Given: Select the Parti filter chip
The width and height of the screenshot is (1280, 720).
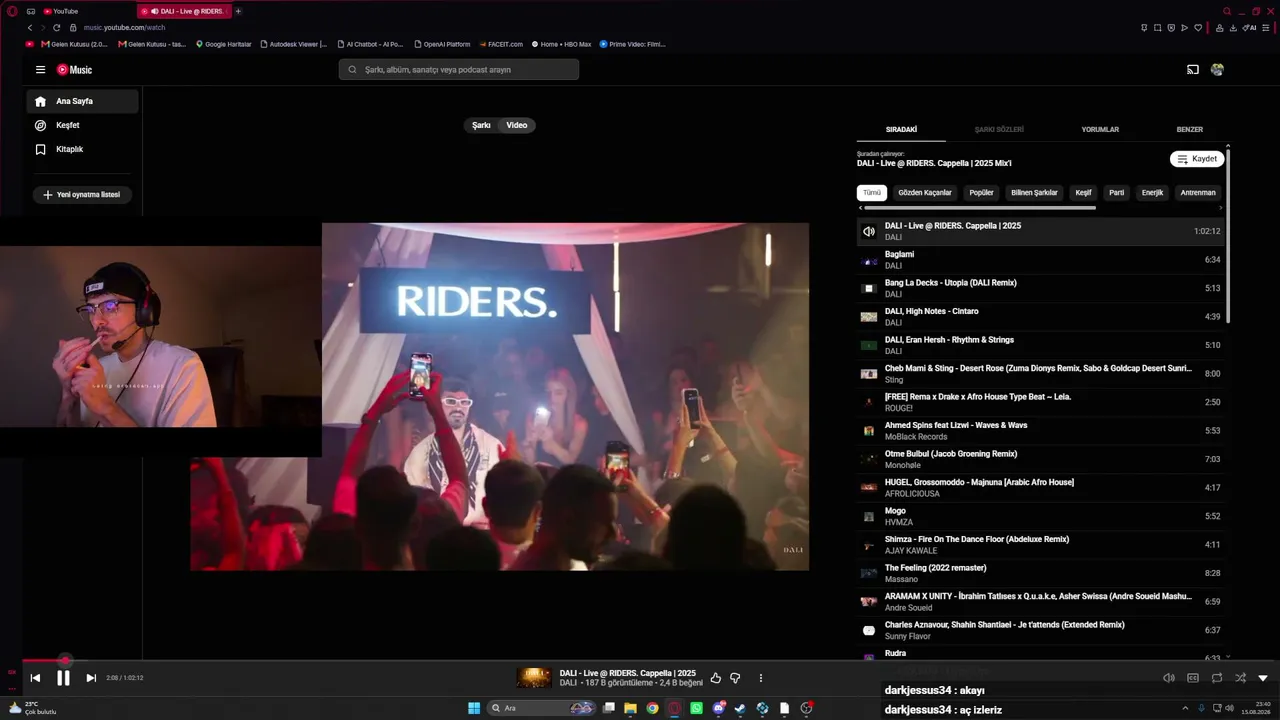Looking at the screenshot, I should pos(1117,193).
